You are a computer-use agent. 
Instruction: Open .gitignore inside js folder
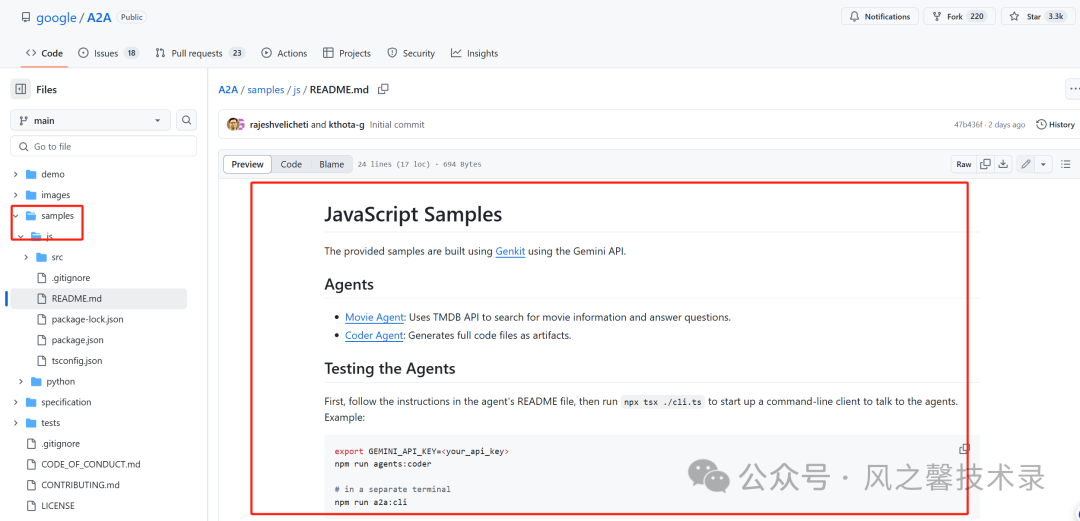coord(70,278)
